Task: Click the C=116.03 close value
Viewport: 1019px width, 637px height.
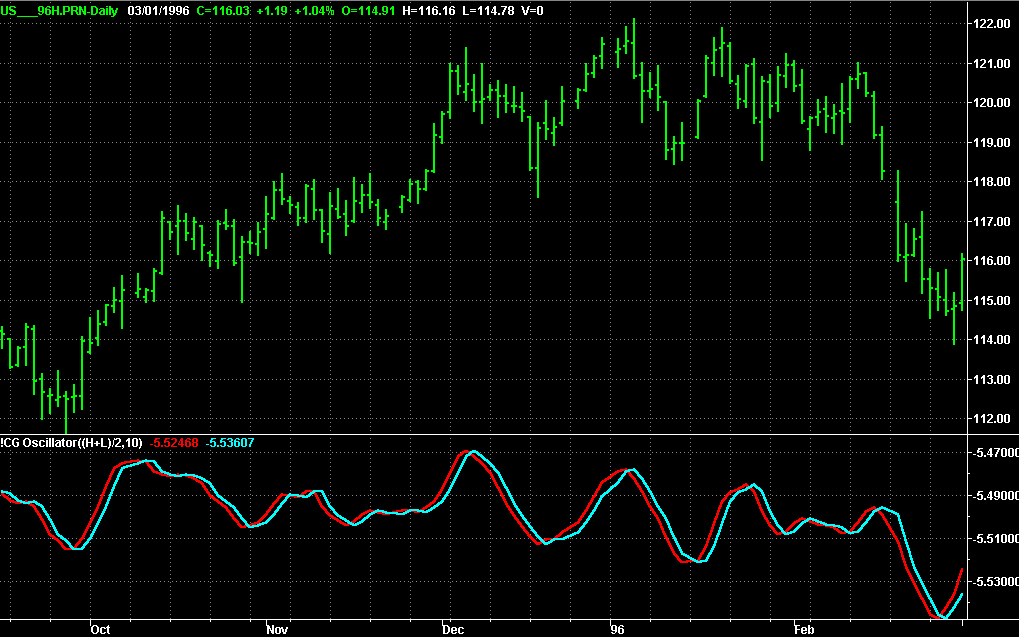Action: pyautogui.click(x=223, y=10)
